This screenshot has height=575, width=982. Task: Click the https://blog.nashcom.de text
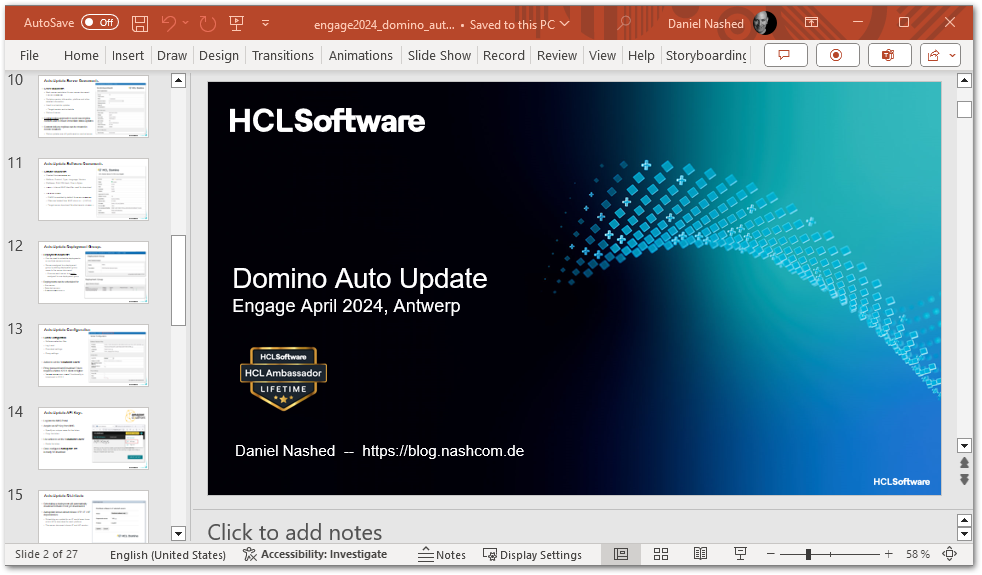(x=443, y=451)
